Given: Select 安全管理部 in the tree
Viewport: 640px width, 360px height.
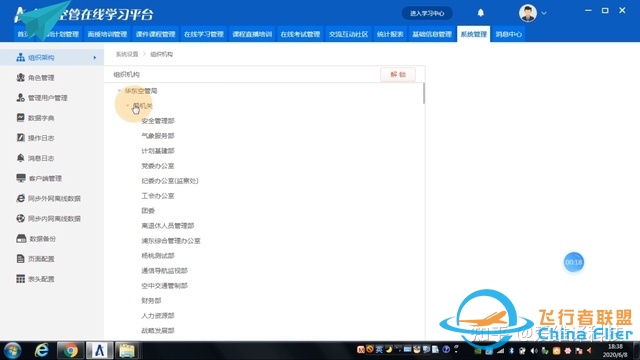Looking at the screenshot, I should point(158,121).
